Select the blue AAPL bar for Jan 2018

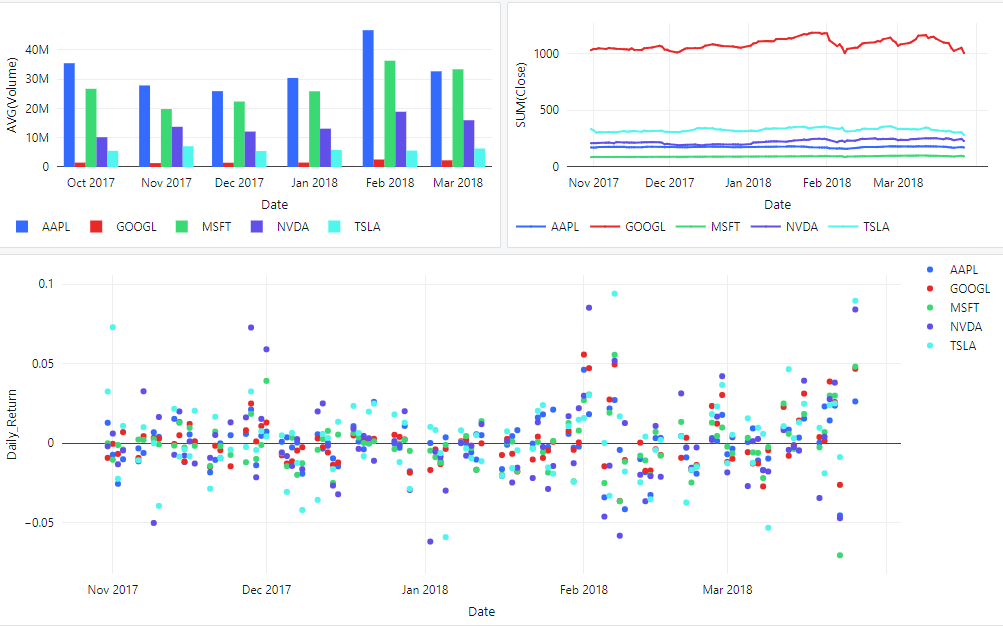[x=293, y=123]
